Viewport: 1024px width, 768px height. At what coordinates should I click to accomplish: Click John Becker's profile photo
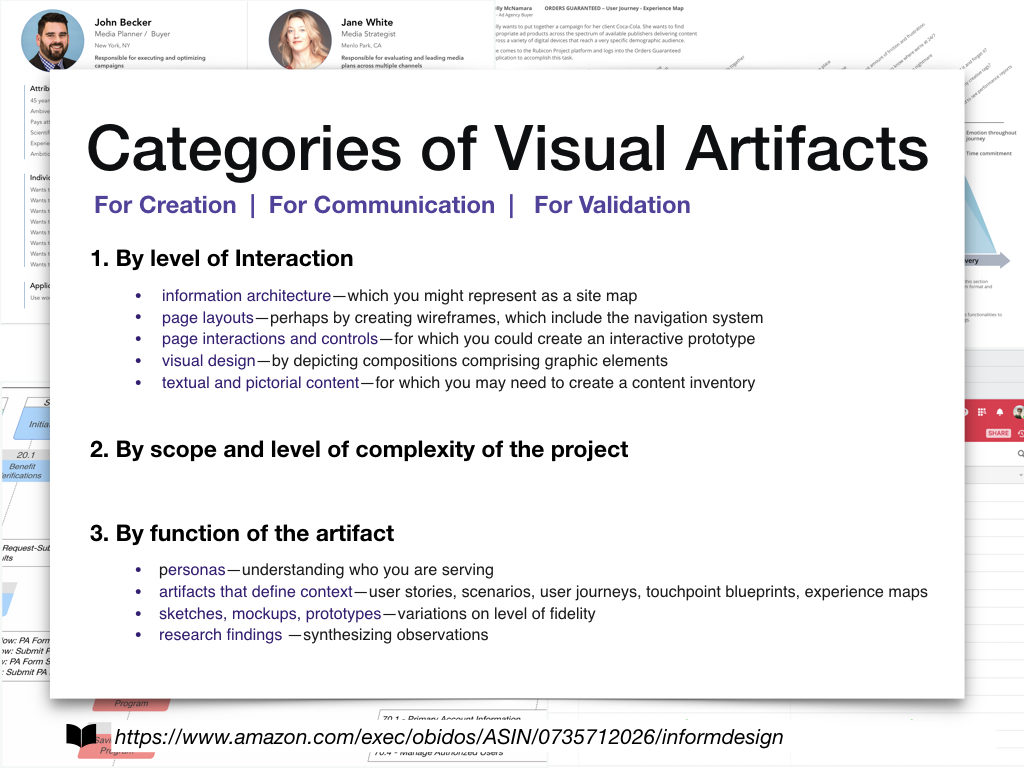(x=53, y=40)
